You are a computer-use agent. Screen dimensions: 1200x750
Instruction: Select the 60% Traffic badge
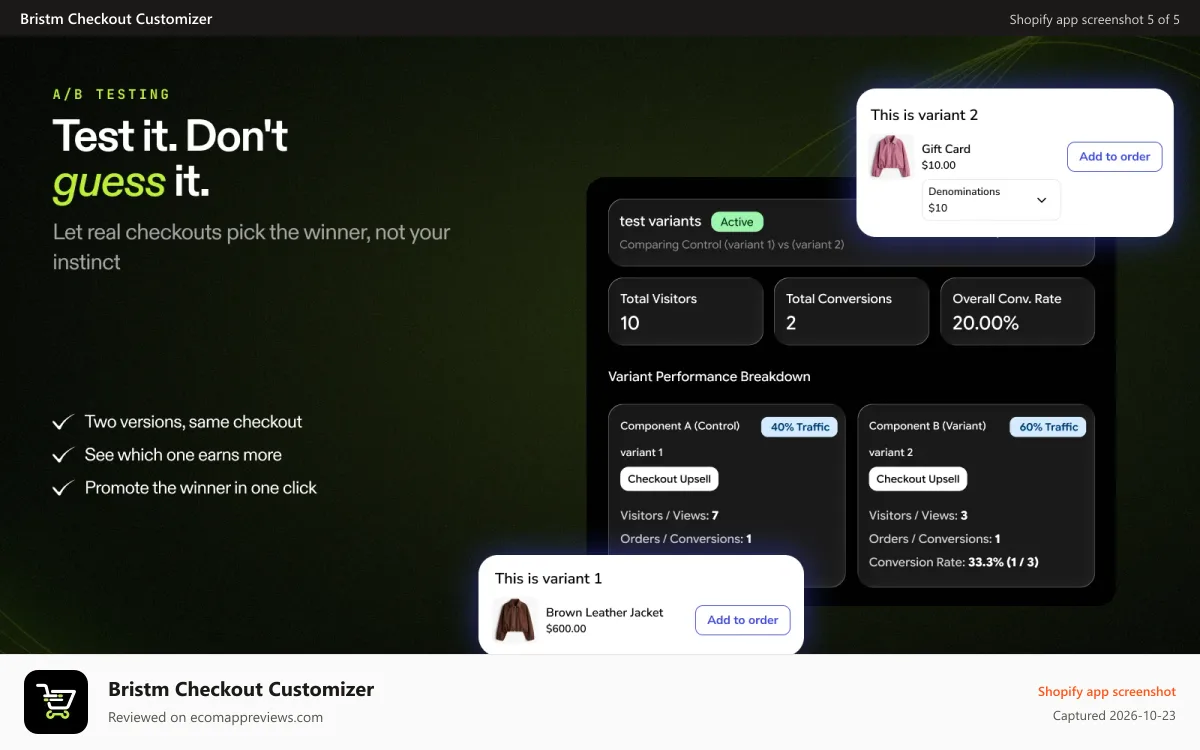point(1048,427)
